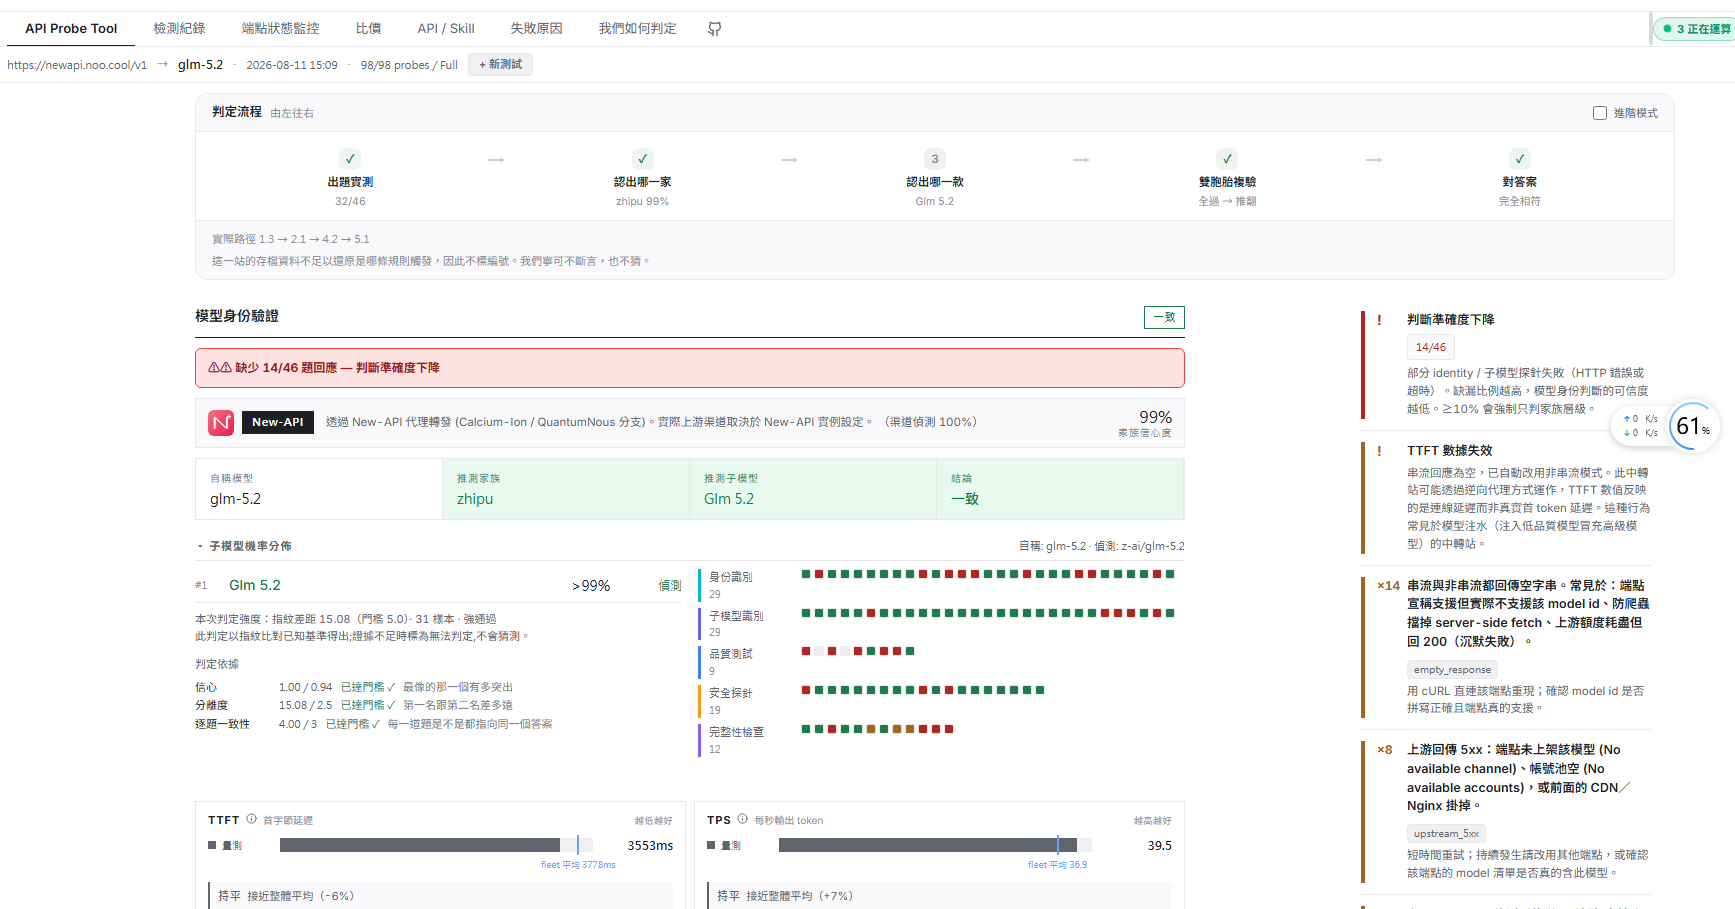Click exclamation icon beside 判斷準確度下降

click(x=1379, y=320)
